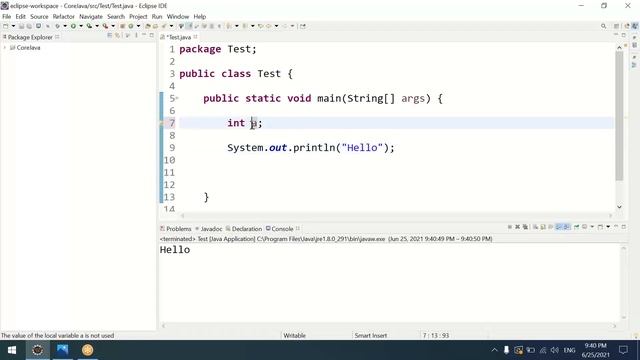Switch to the Problems tab
This screenshot has width=640, height=360.
click(x=176, y=229)
